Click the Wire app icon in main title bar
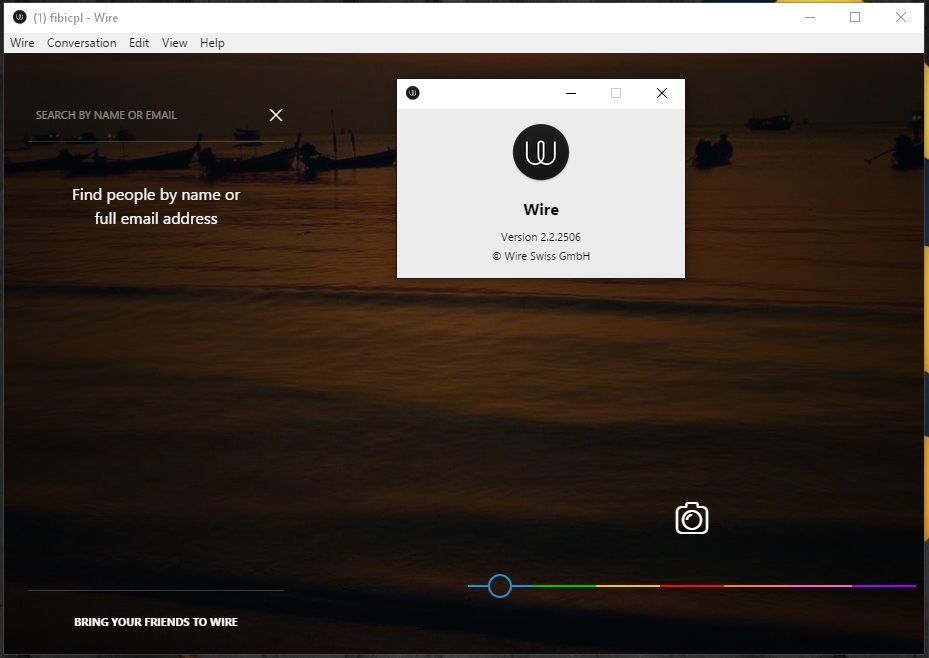This screenshot has width=929, height=658. [20, 17]
